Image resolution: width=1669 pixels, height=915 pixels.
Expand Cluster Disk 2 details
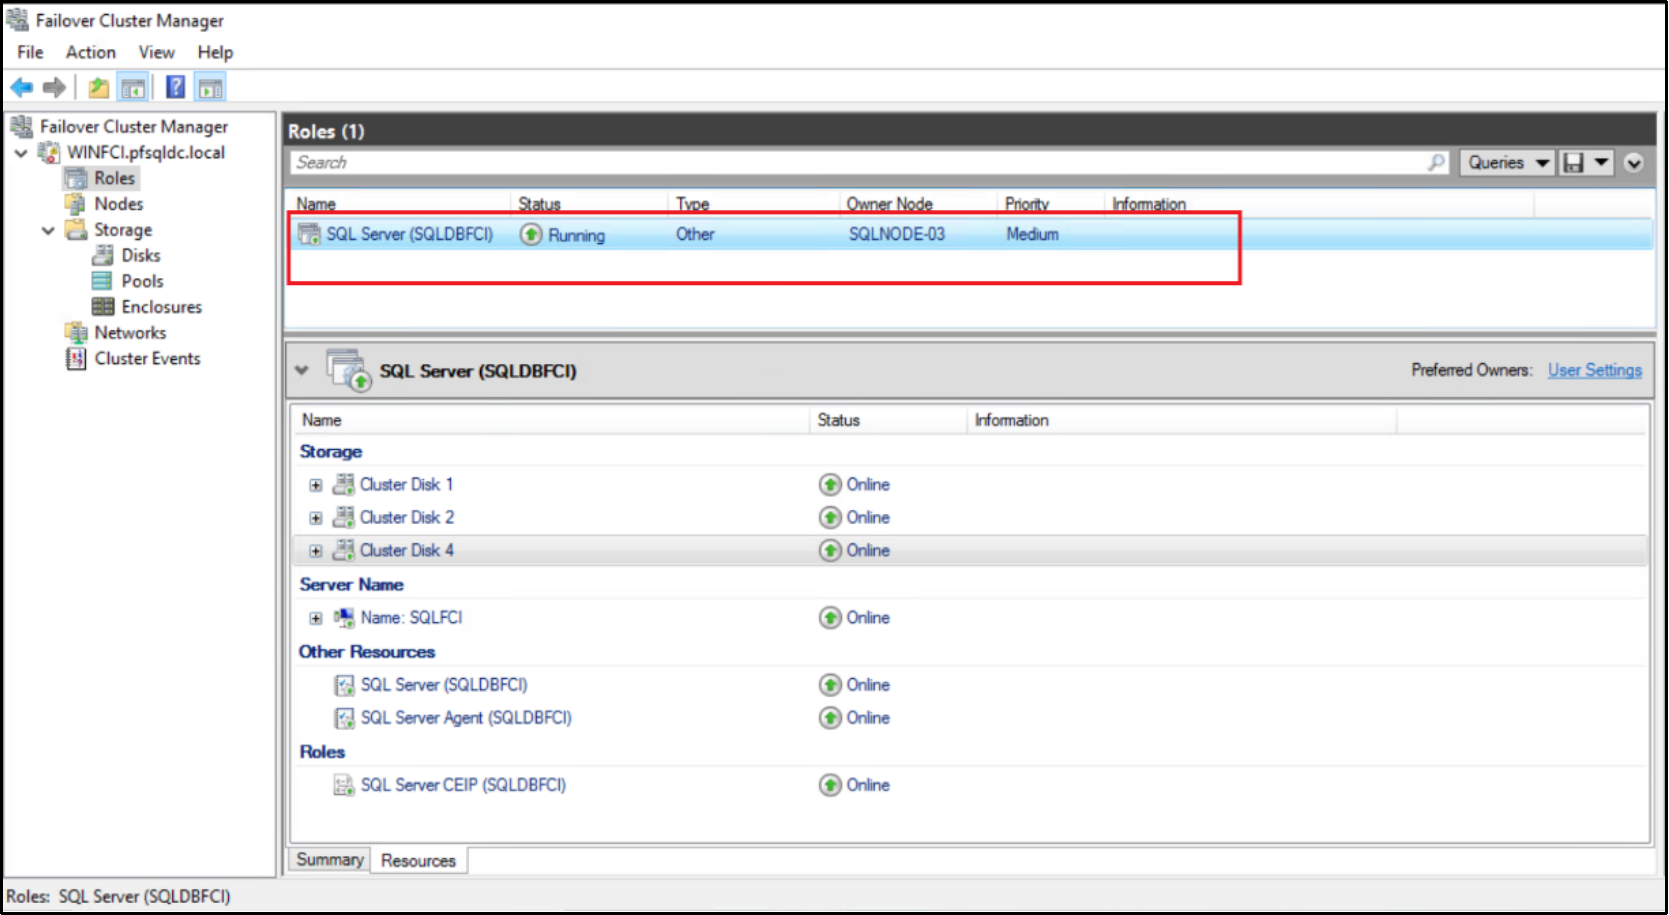316,518
